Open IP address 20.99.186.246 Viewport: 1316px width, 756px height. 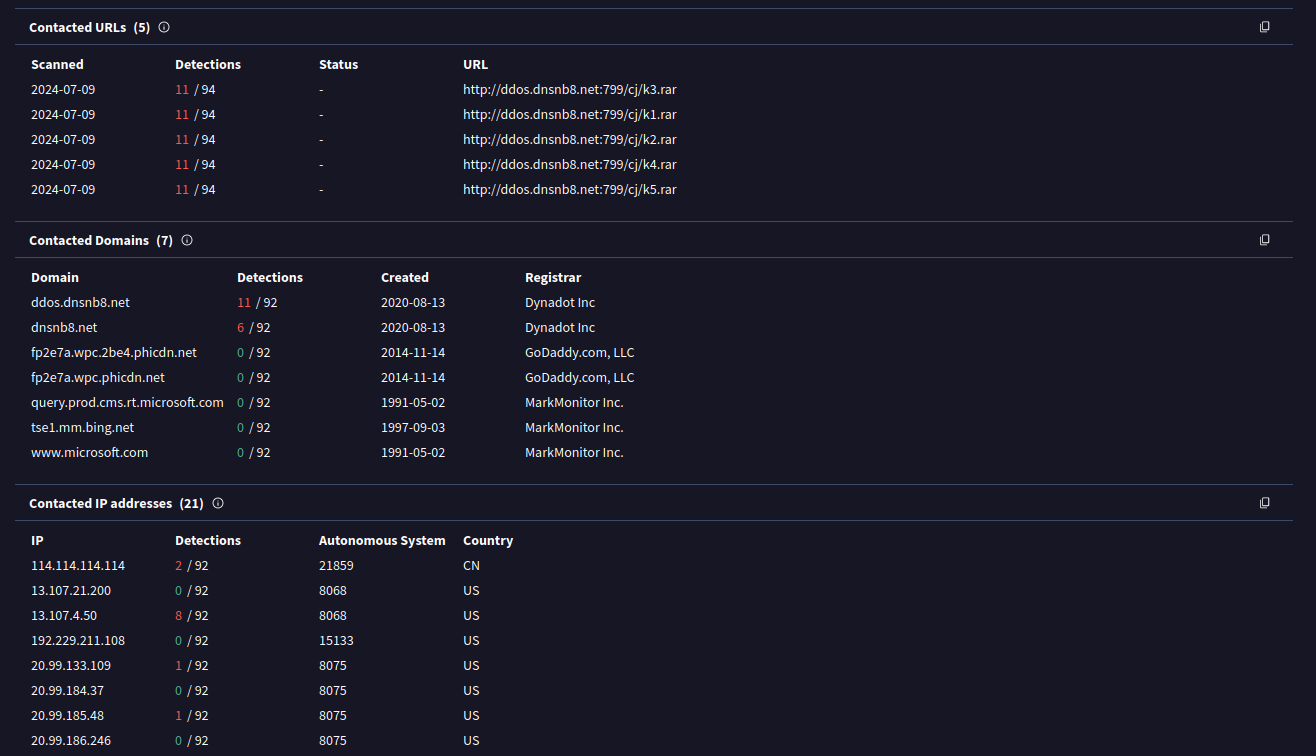coord(71,741)
